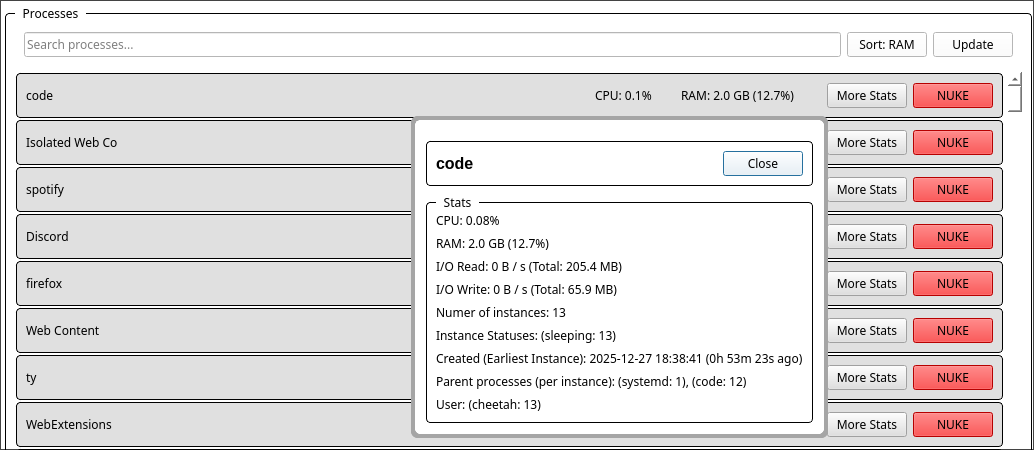Nuke the Isolated Web Co process
1034x450 pixels.
(x=952, y=143)
